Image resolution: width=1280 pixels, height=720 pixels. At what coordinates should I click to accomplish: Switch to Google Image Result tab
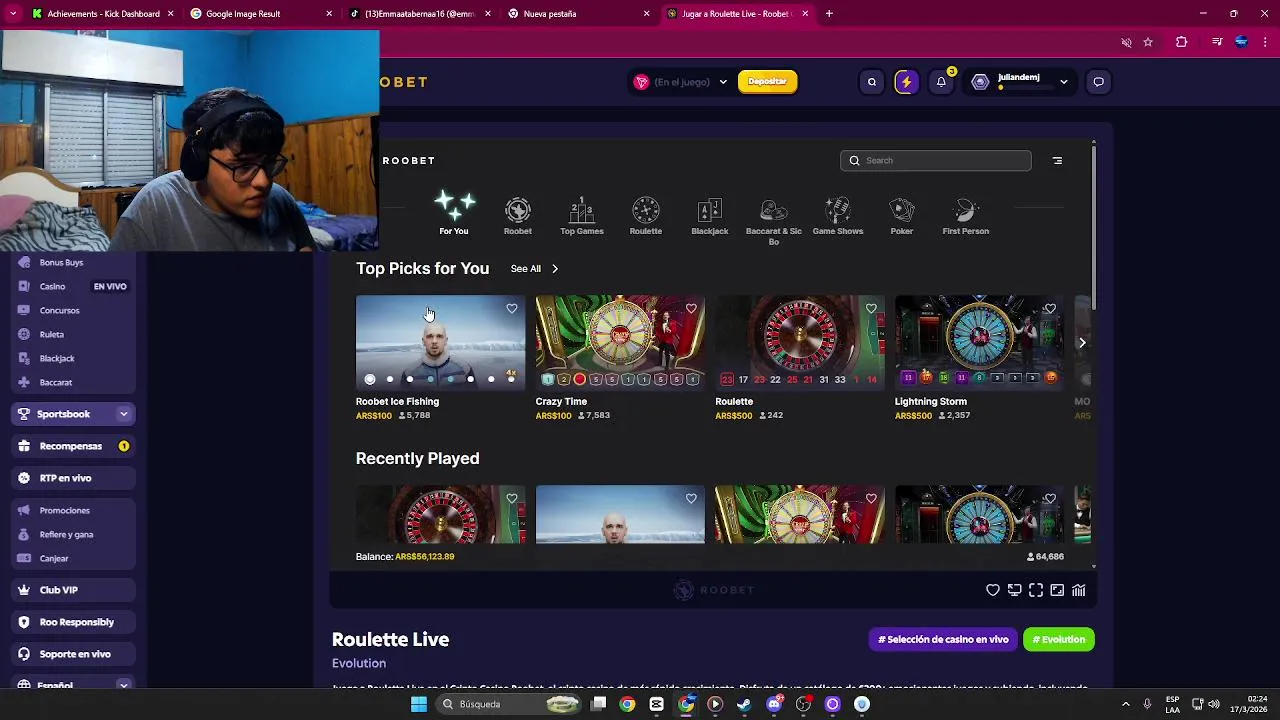click(262, 14)
